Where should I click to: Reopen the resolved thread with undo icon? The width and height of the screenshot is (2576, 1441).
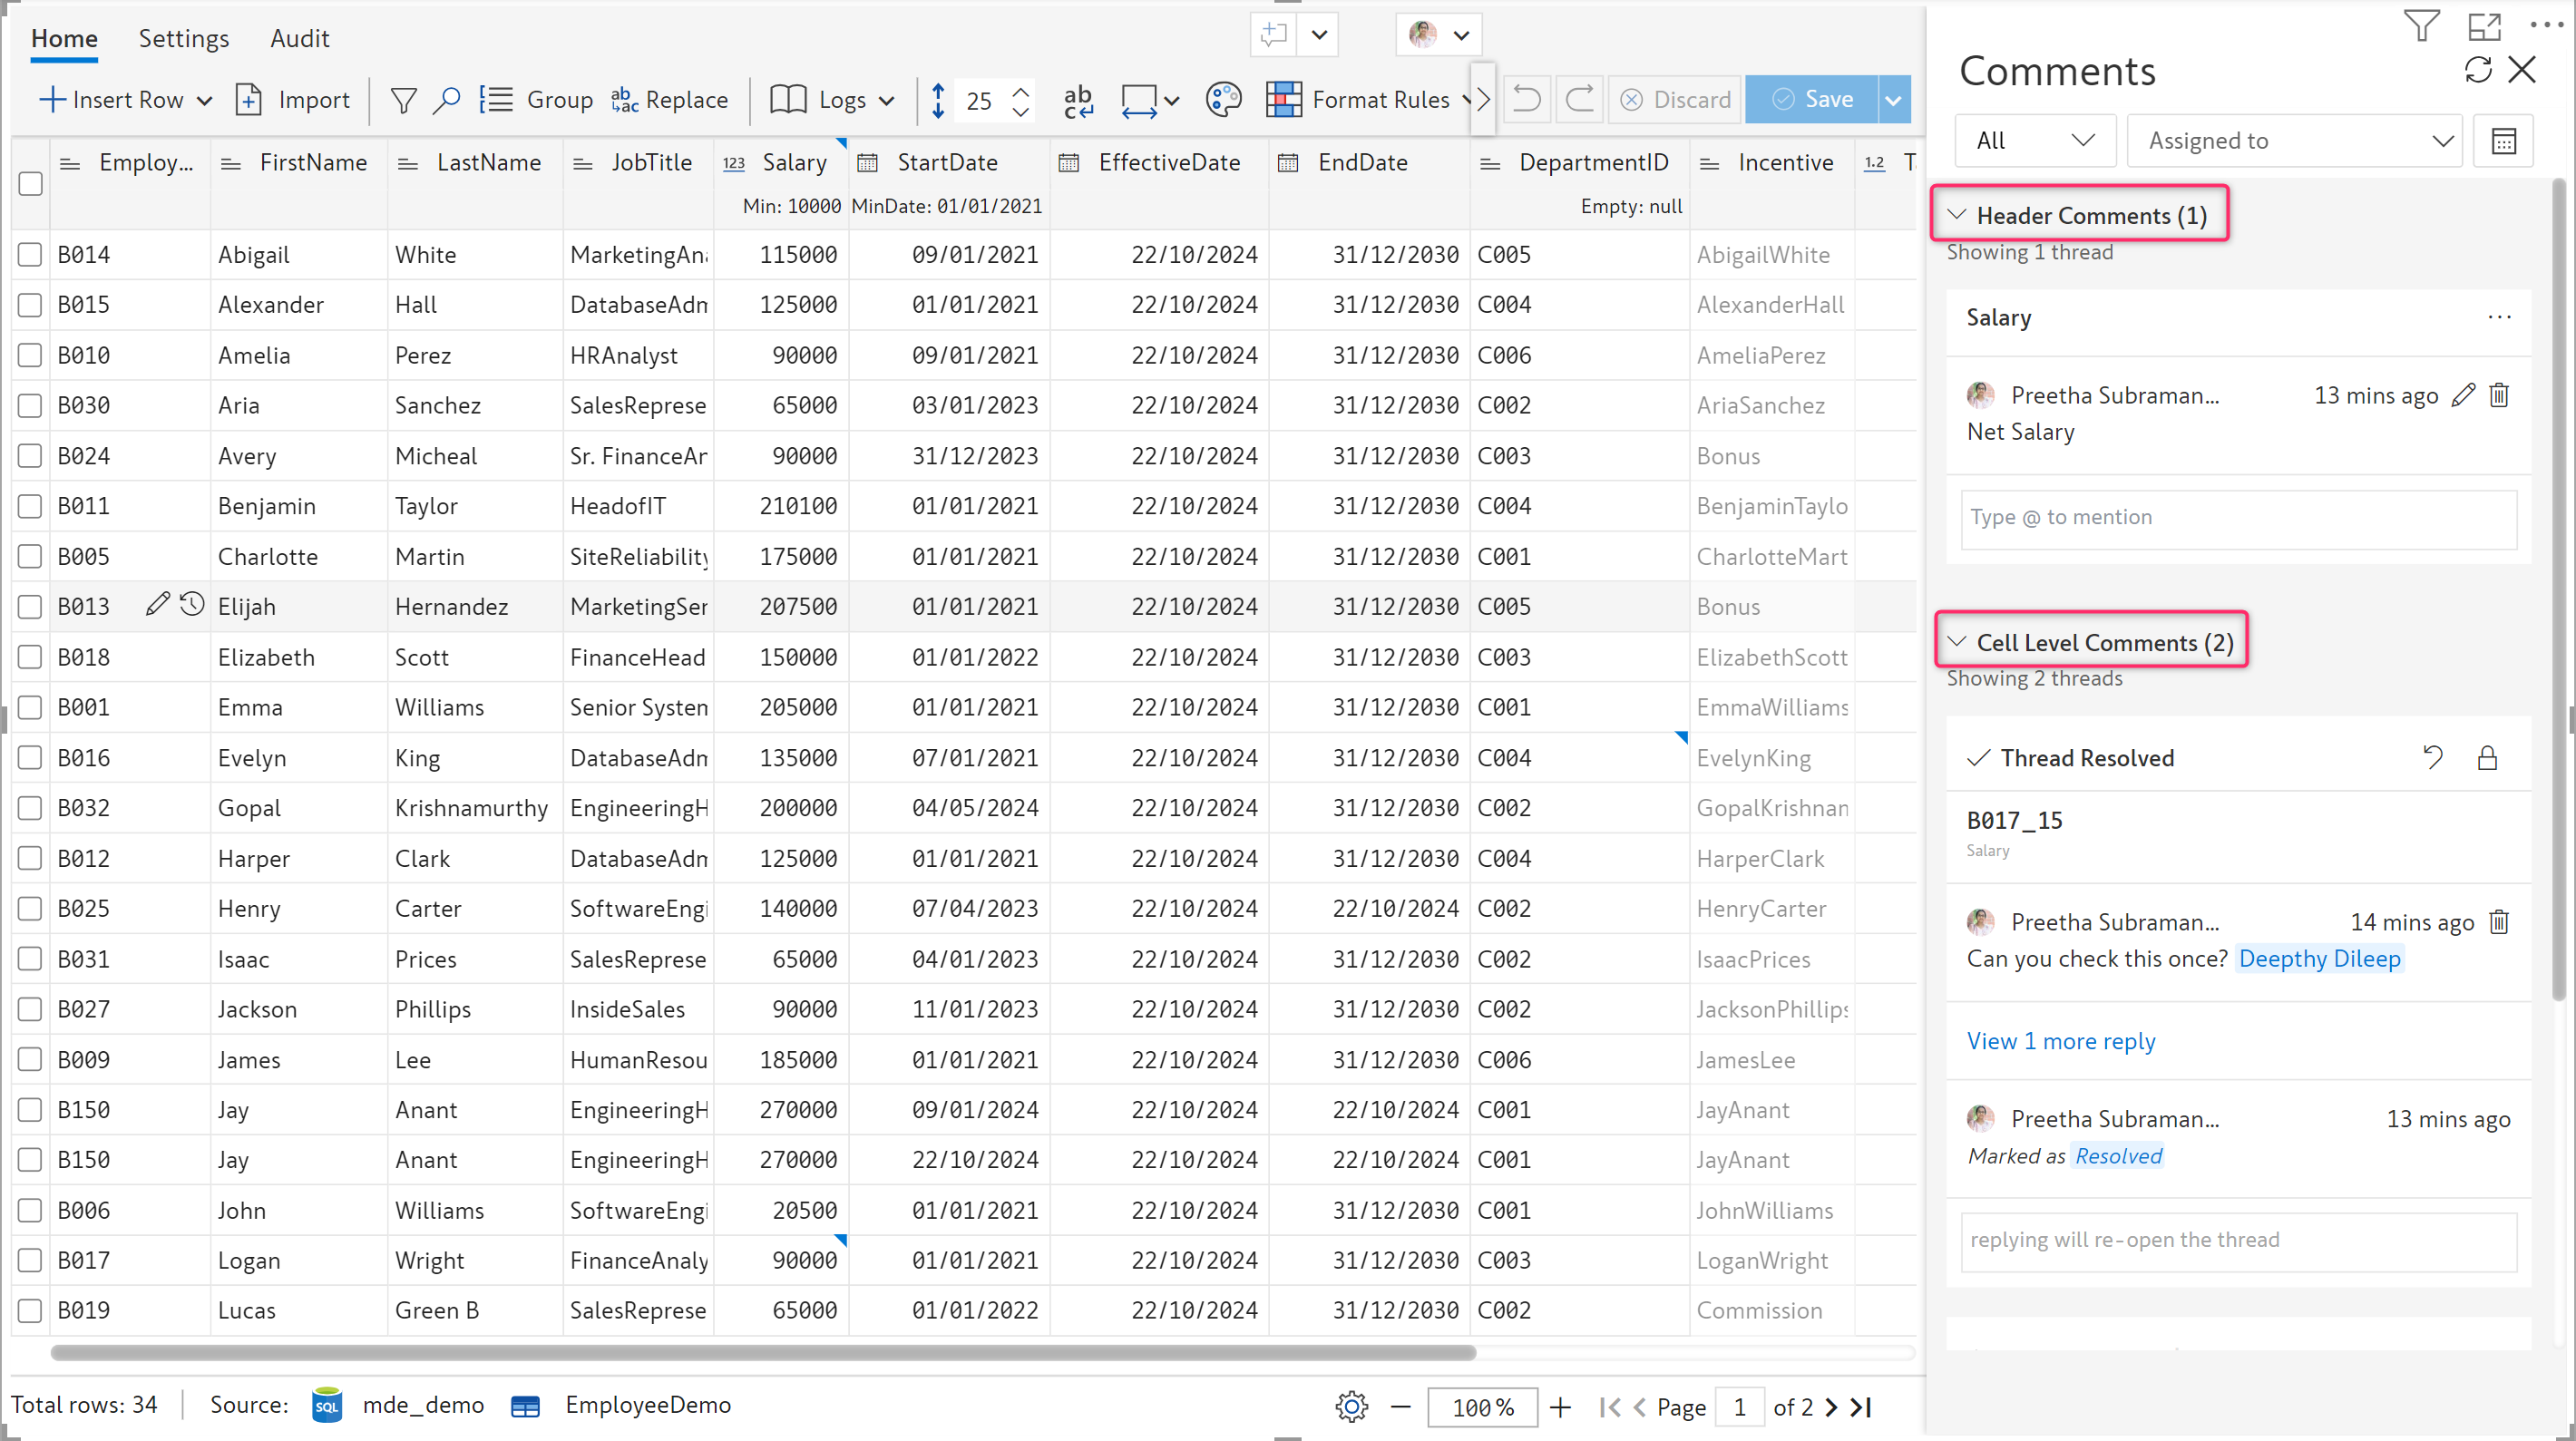(x=2432, y=758)
